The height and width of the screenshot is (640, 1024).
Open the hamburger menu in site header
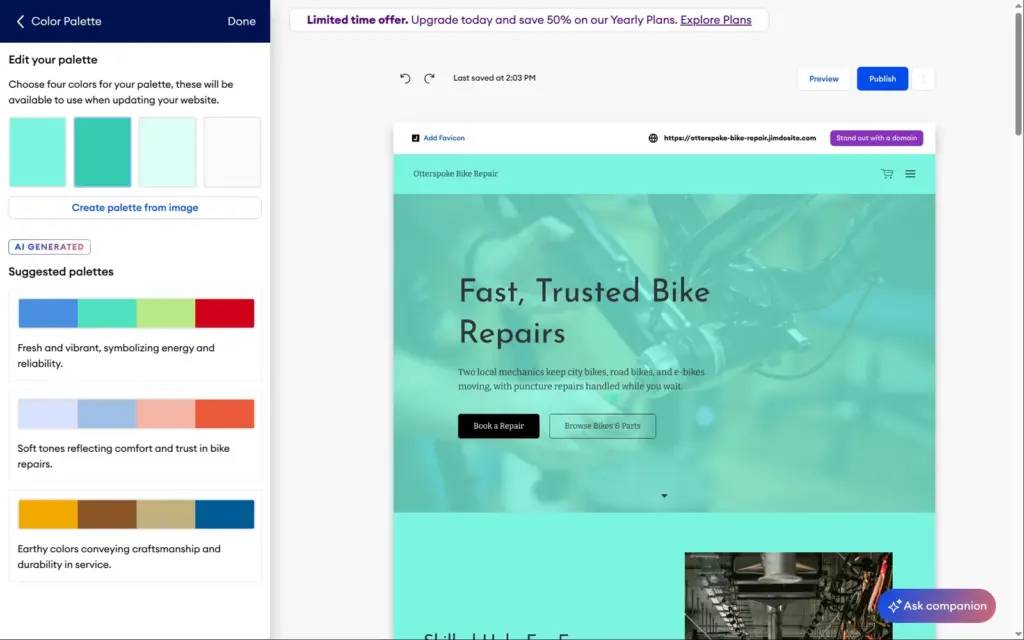coord(910,174)
